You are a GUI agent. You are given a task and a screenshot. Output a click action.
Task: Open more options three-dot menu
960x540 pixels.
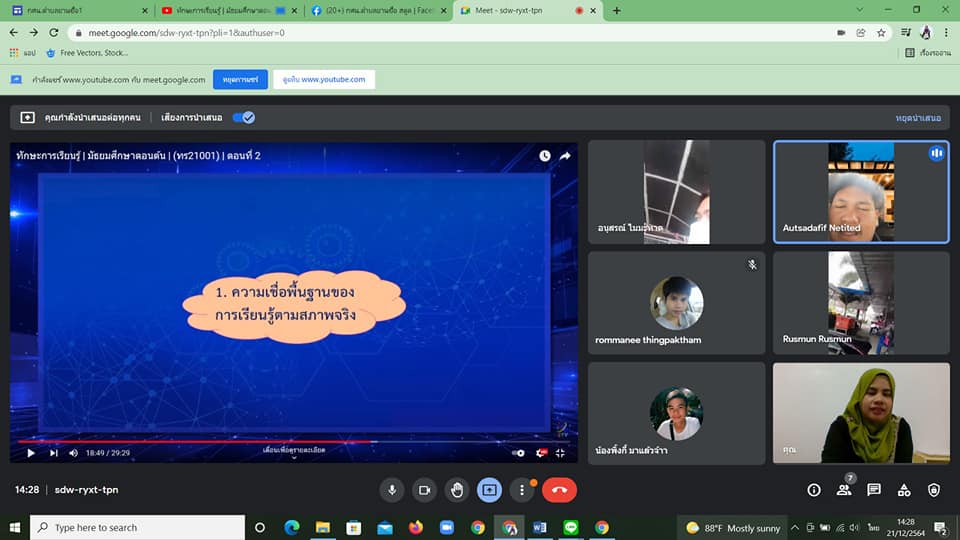point(521,490)
